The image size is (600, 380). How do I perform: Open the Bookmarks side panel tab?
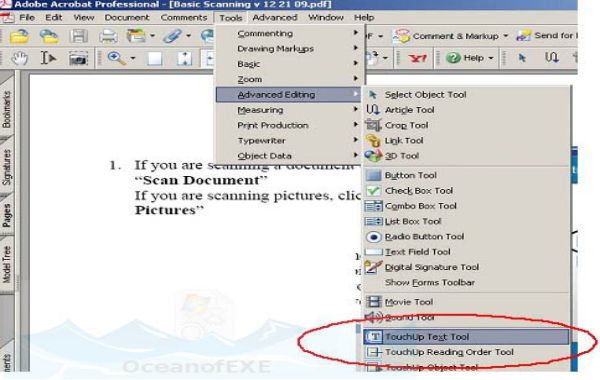[x=7, y=109]
